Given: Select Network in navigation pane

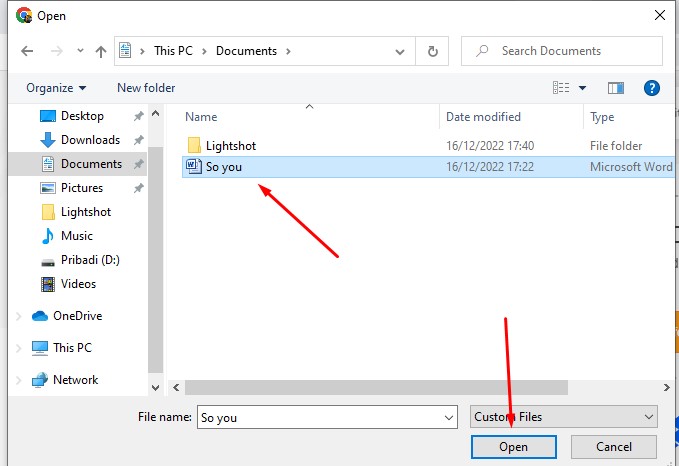Looking at the screenshot, I should click(x=75, y=380).
